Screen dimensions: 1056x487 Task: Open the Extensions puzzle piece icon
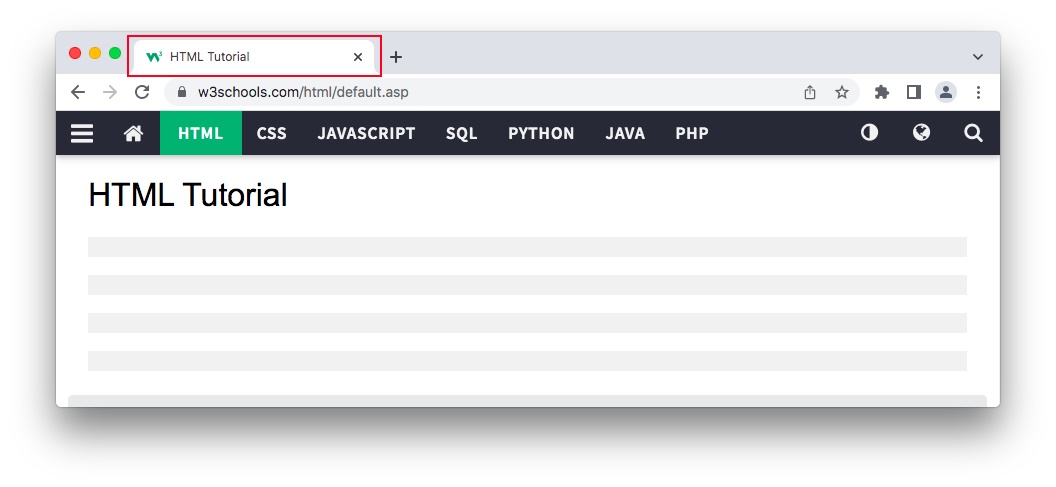pos(881,92)
